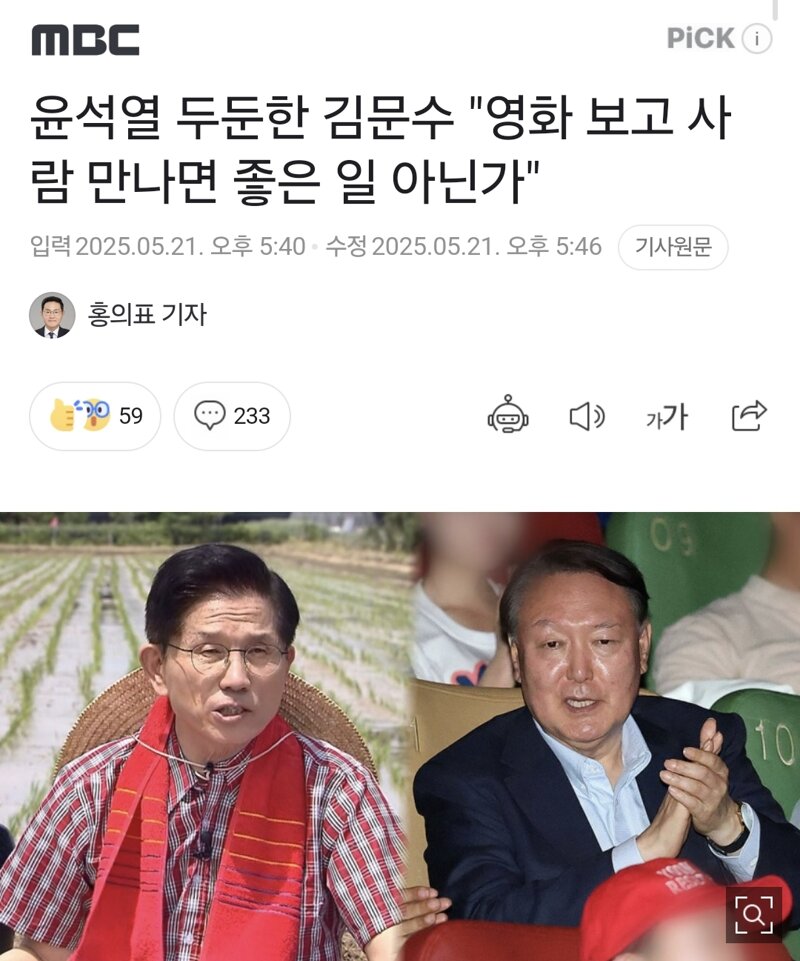This screenshot has height=961, width=800.
Task: Enlarge the photo with magnifier icon
Action: coord(753,915)
